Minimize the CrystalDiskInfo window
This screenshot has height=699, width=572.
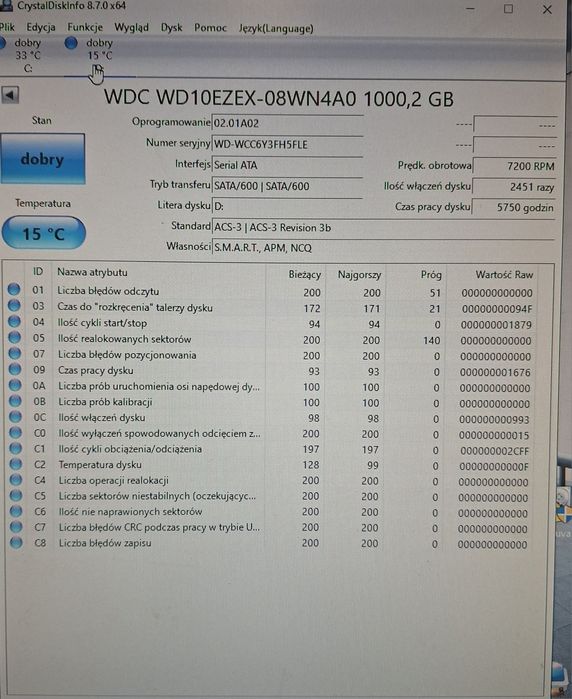470,8
